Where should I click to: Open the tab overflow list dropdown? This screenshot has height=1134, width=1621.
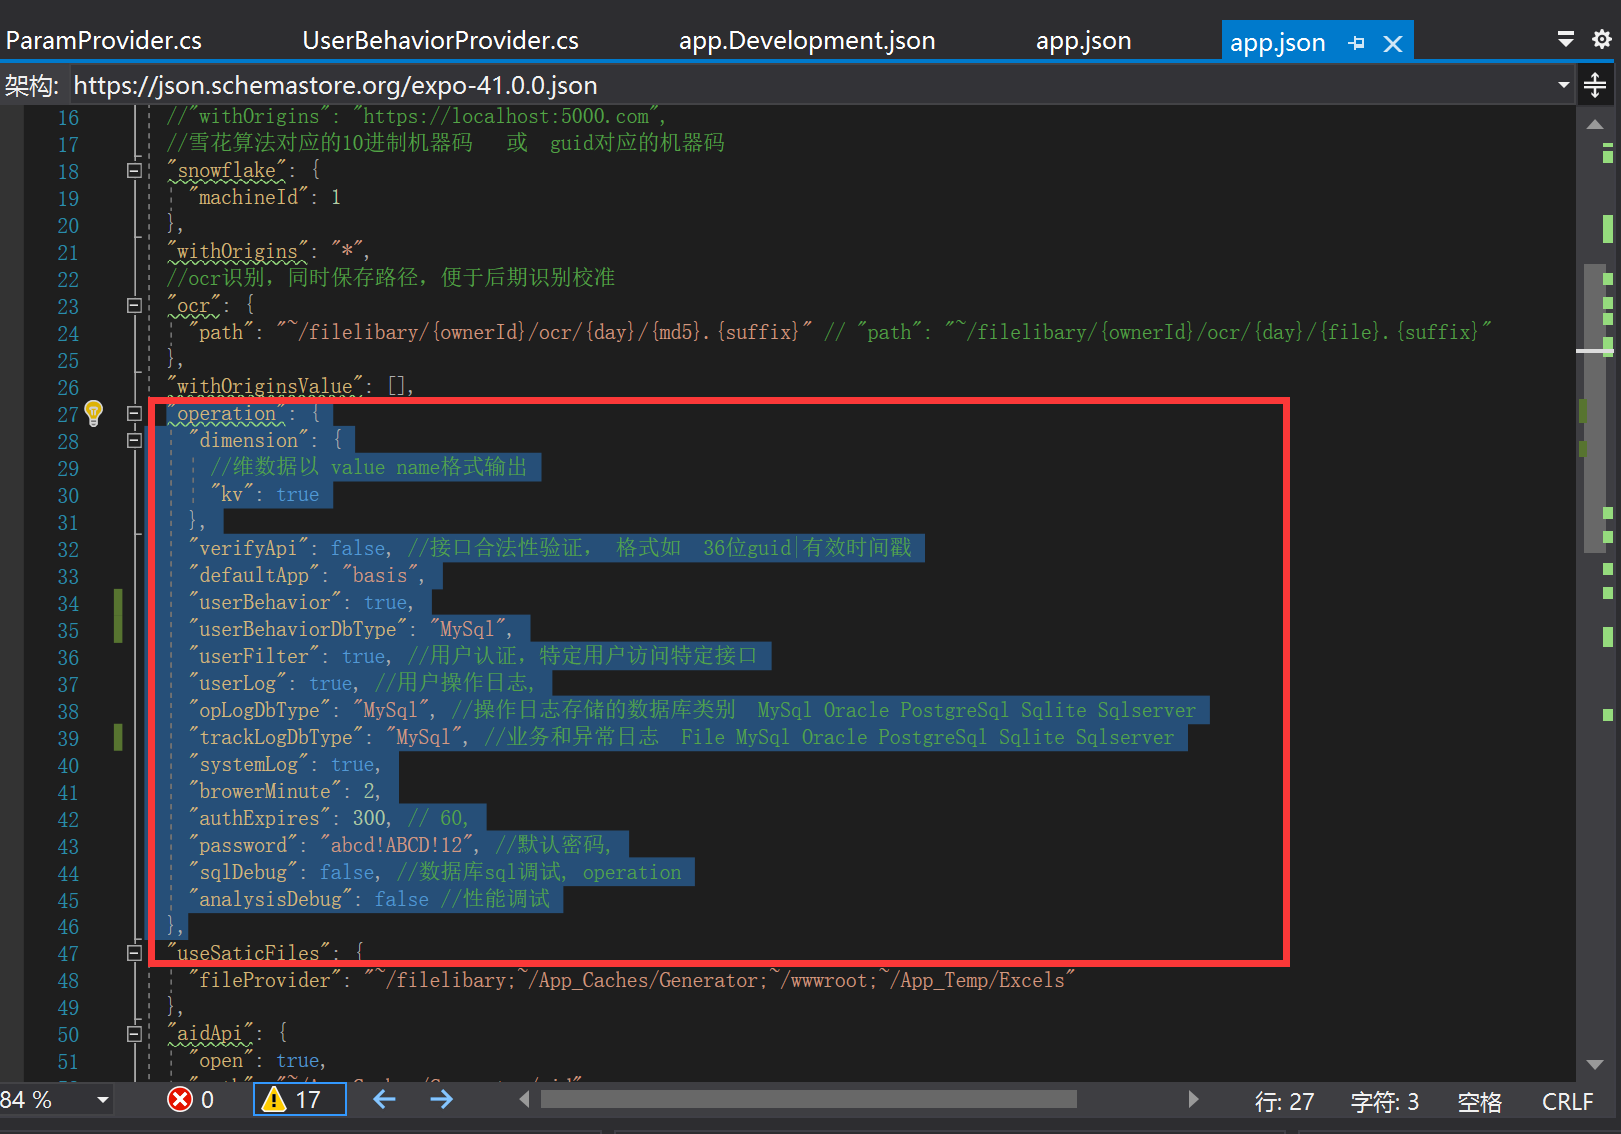coord(1566,39)
